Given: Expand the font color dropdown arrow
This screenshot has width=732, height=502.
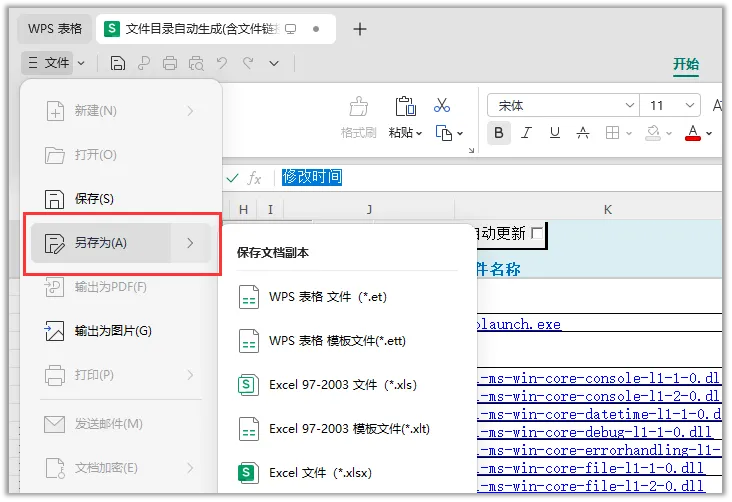Looking at the screenshot, I should 709,134.
